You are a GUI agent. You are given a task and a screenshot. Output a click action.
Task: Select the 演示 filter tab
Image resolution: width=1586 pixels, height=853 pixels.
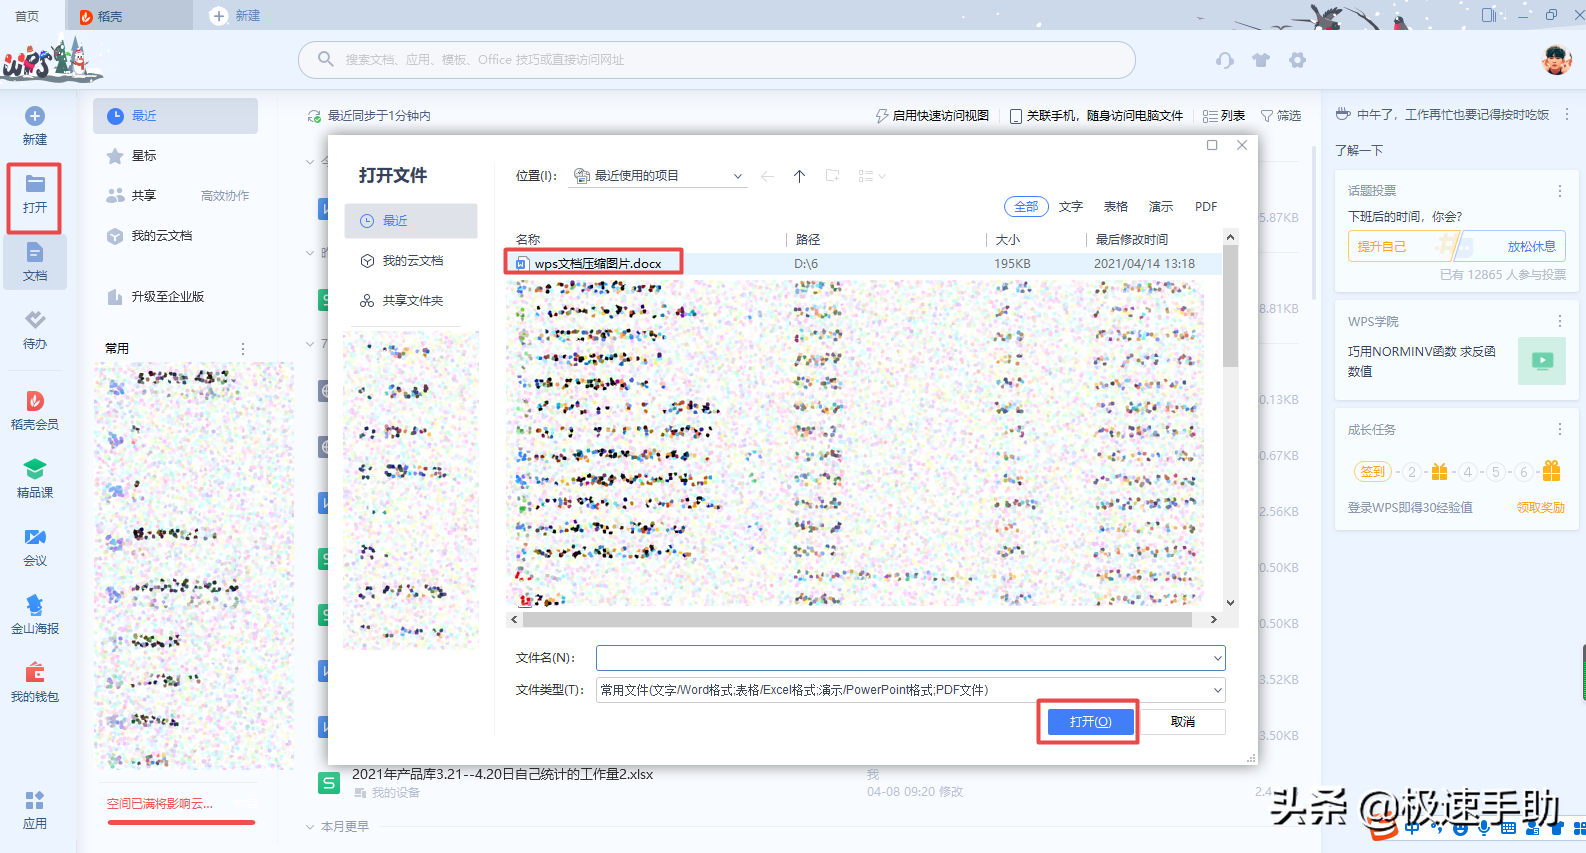(x=1161, y=207)
